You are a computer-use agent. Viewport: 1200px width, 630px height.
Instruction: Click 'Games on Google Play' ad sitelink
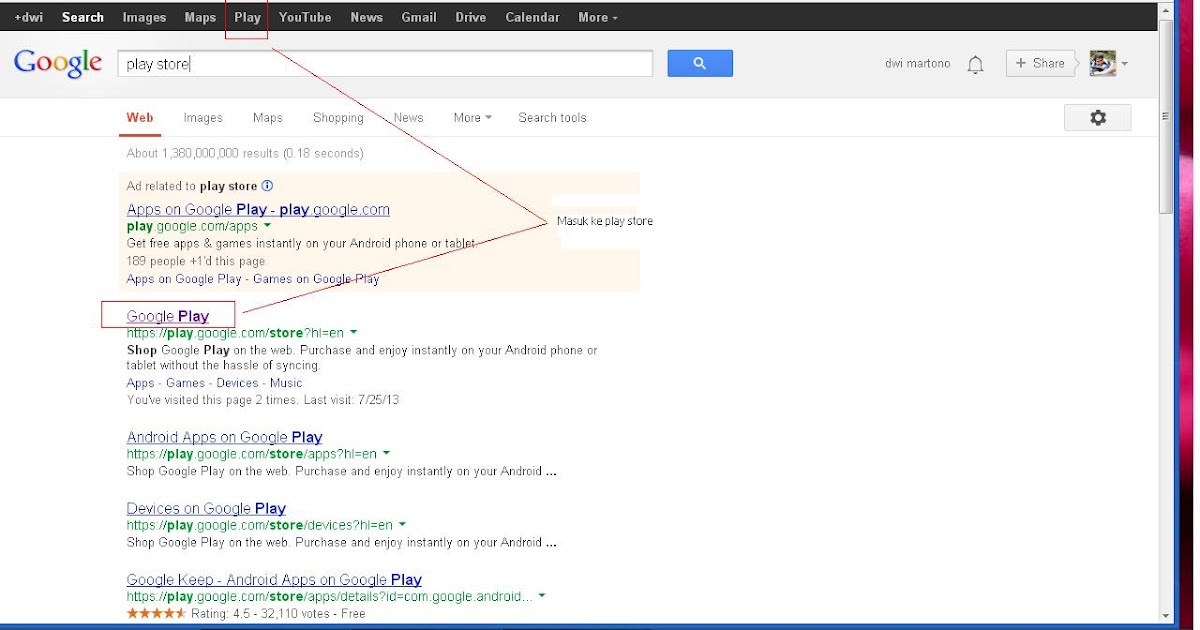(316, 279)
